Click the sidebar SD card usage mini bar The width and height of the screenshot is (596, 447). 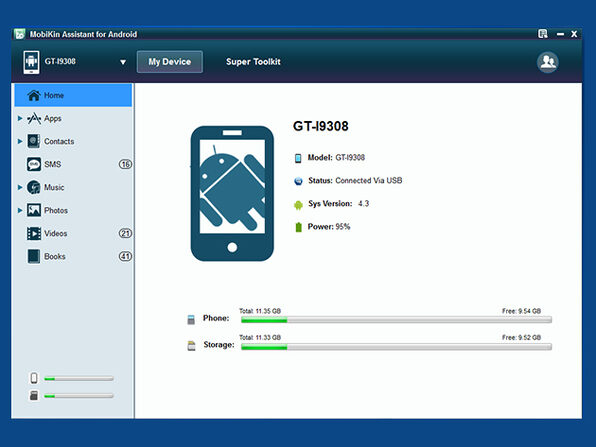point(79,396)
